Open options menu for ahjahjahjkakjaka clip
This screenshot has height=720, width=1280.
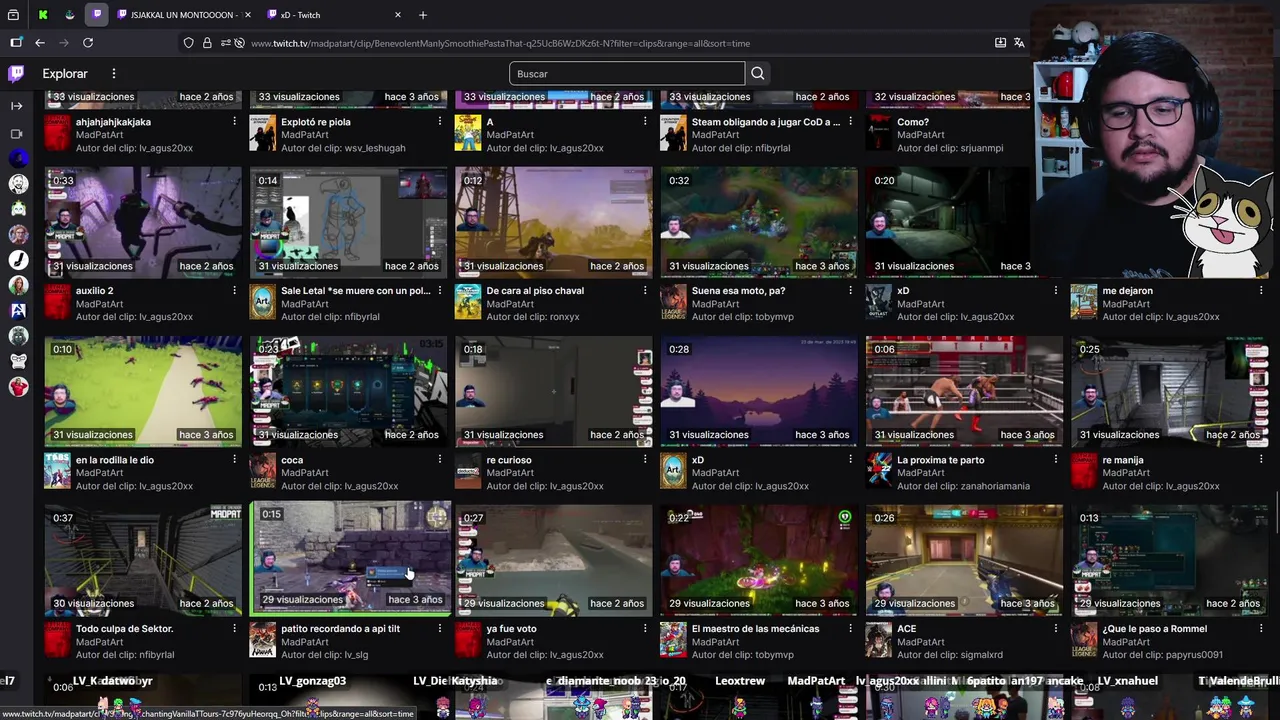pos(235,121)
